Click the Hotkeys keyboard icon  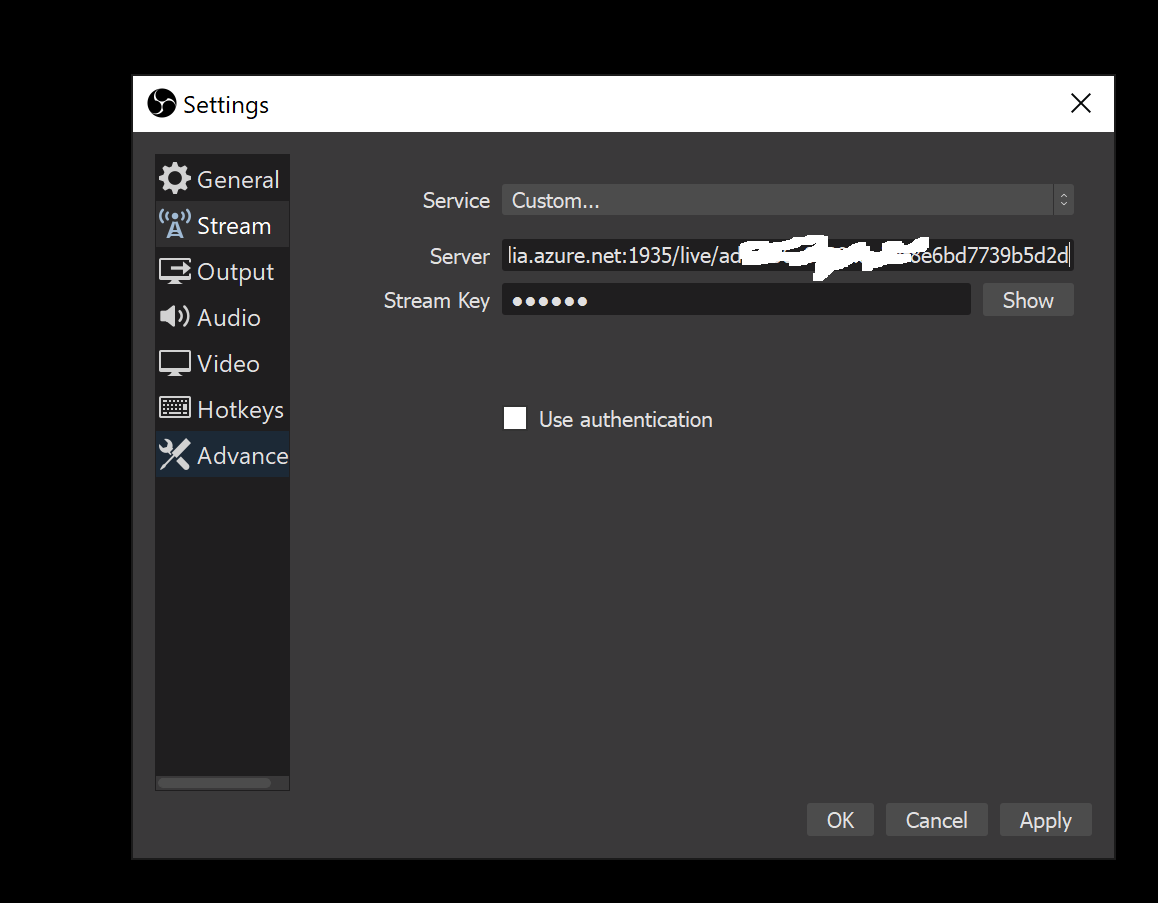click(175, 409)
